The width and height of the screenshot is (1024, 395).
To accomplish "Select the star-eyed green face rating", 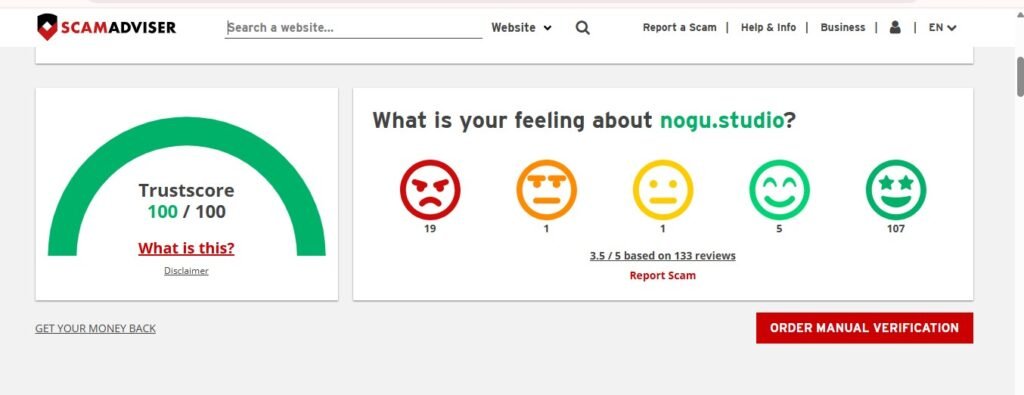I will (896, 189).
